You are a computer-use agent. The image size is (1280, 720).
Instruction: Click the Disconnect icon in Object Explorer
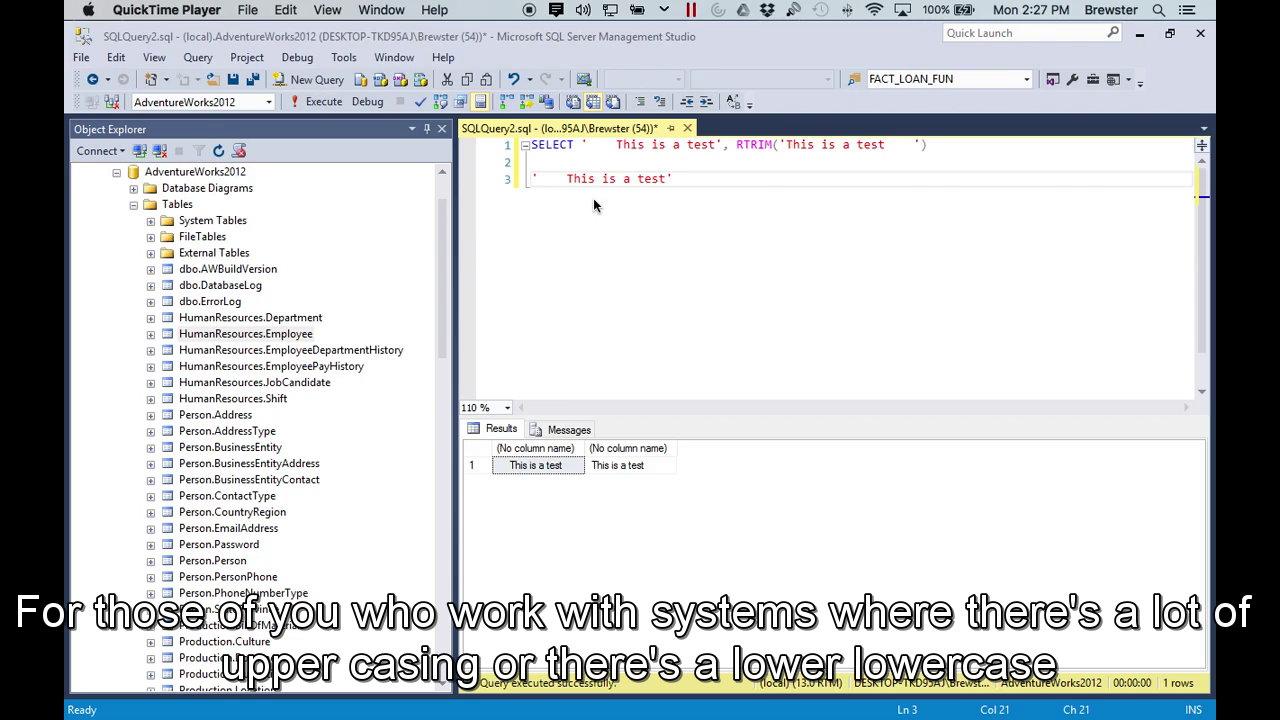point(159,151)
